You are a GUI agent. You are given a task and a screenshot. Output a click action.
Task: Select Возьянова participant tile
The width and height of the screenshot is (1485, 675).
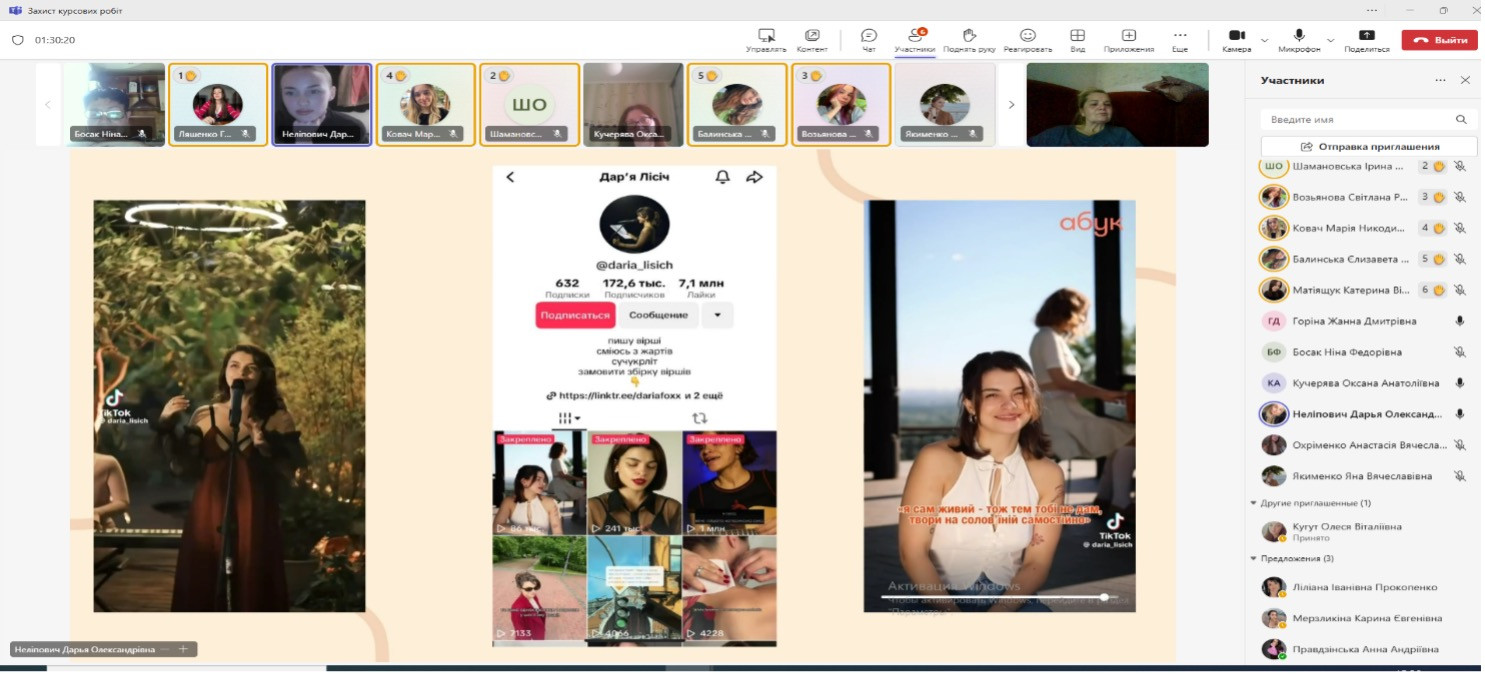pos(842,105)
